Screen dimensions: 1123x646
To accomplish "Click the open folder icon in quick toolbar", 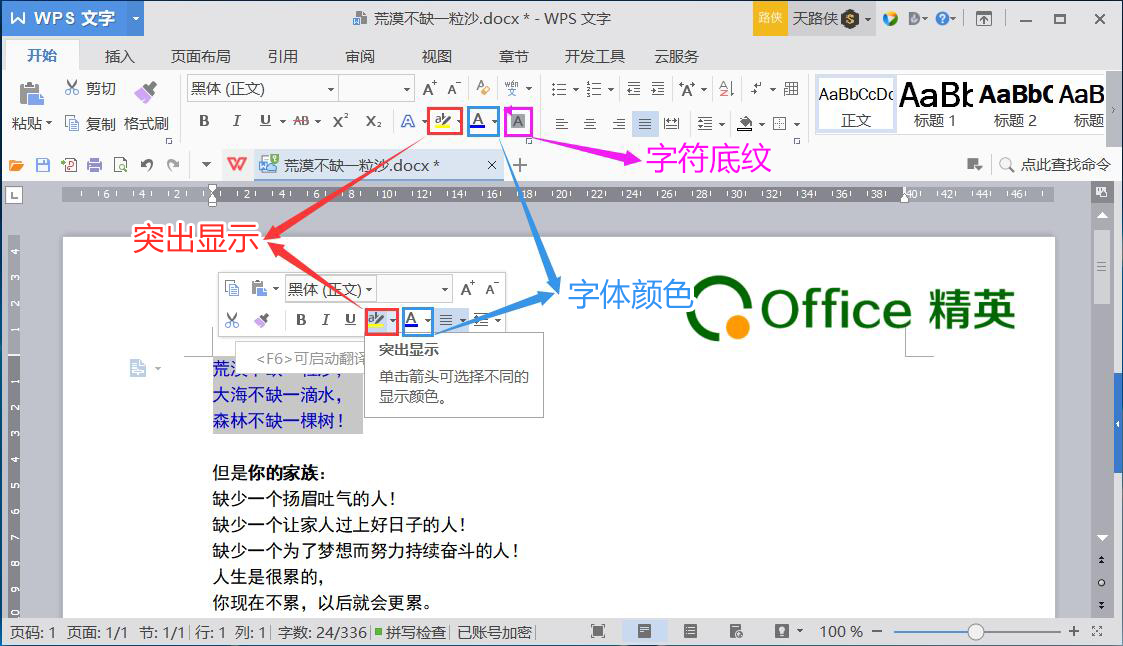I will click(x=16, y=165).
